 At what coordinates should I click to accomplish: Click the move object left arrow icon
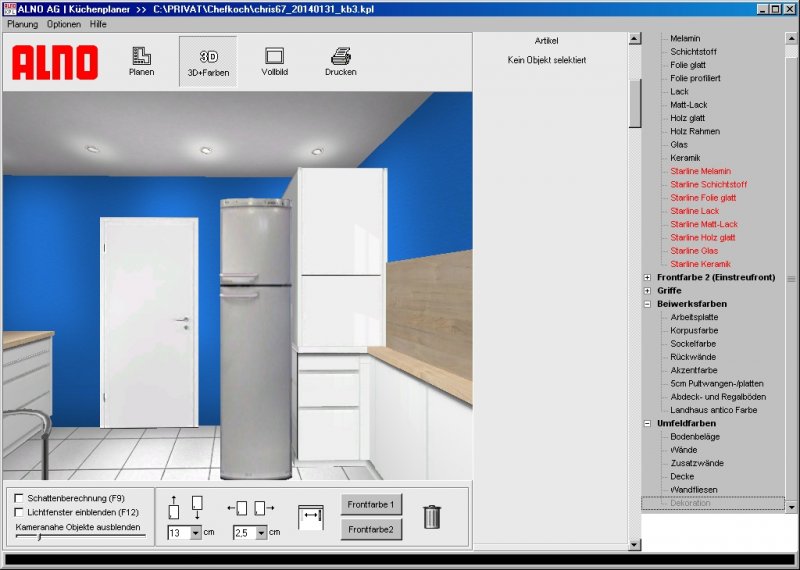(239, 508)
